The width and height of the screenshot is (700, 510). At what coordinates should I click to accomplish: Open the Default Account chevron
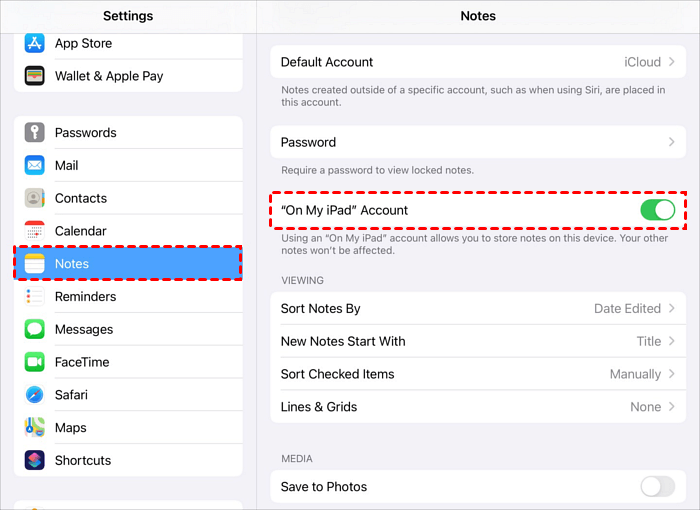pyautogui.click(x=672, y=62)
